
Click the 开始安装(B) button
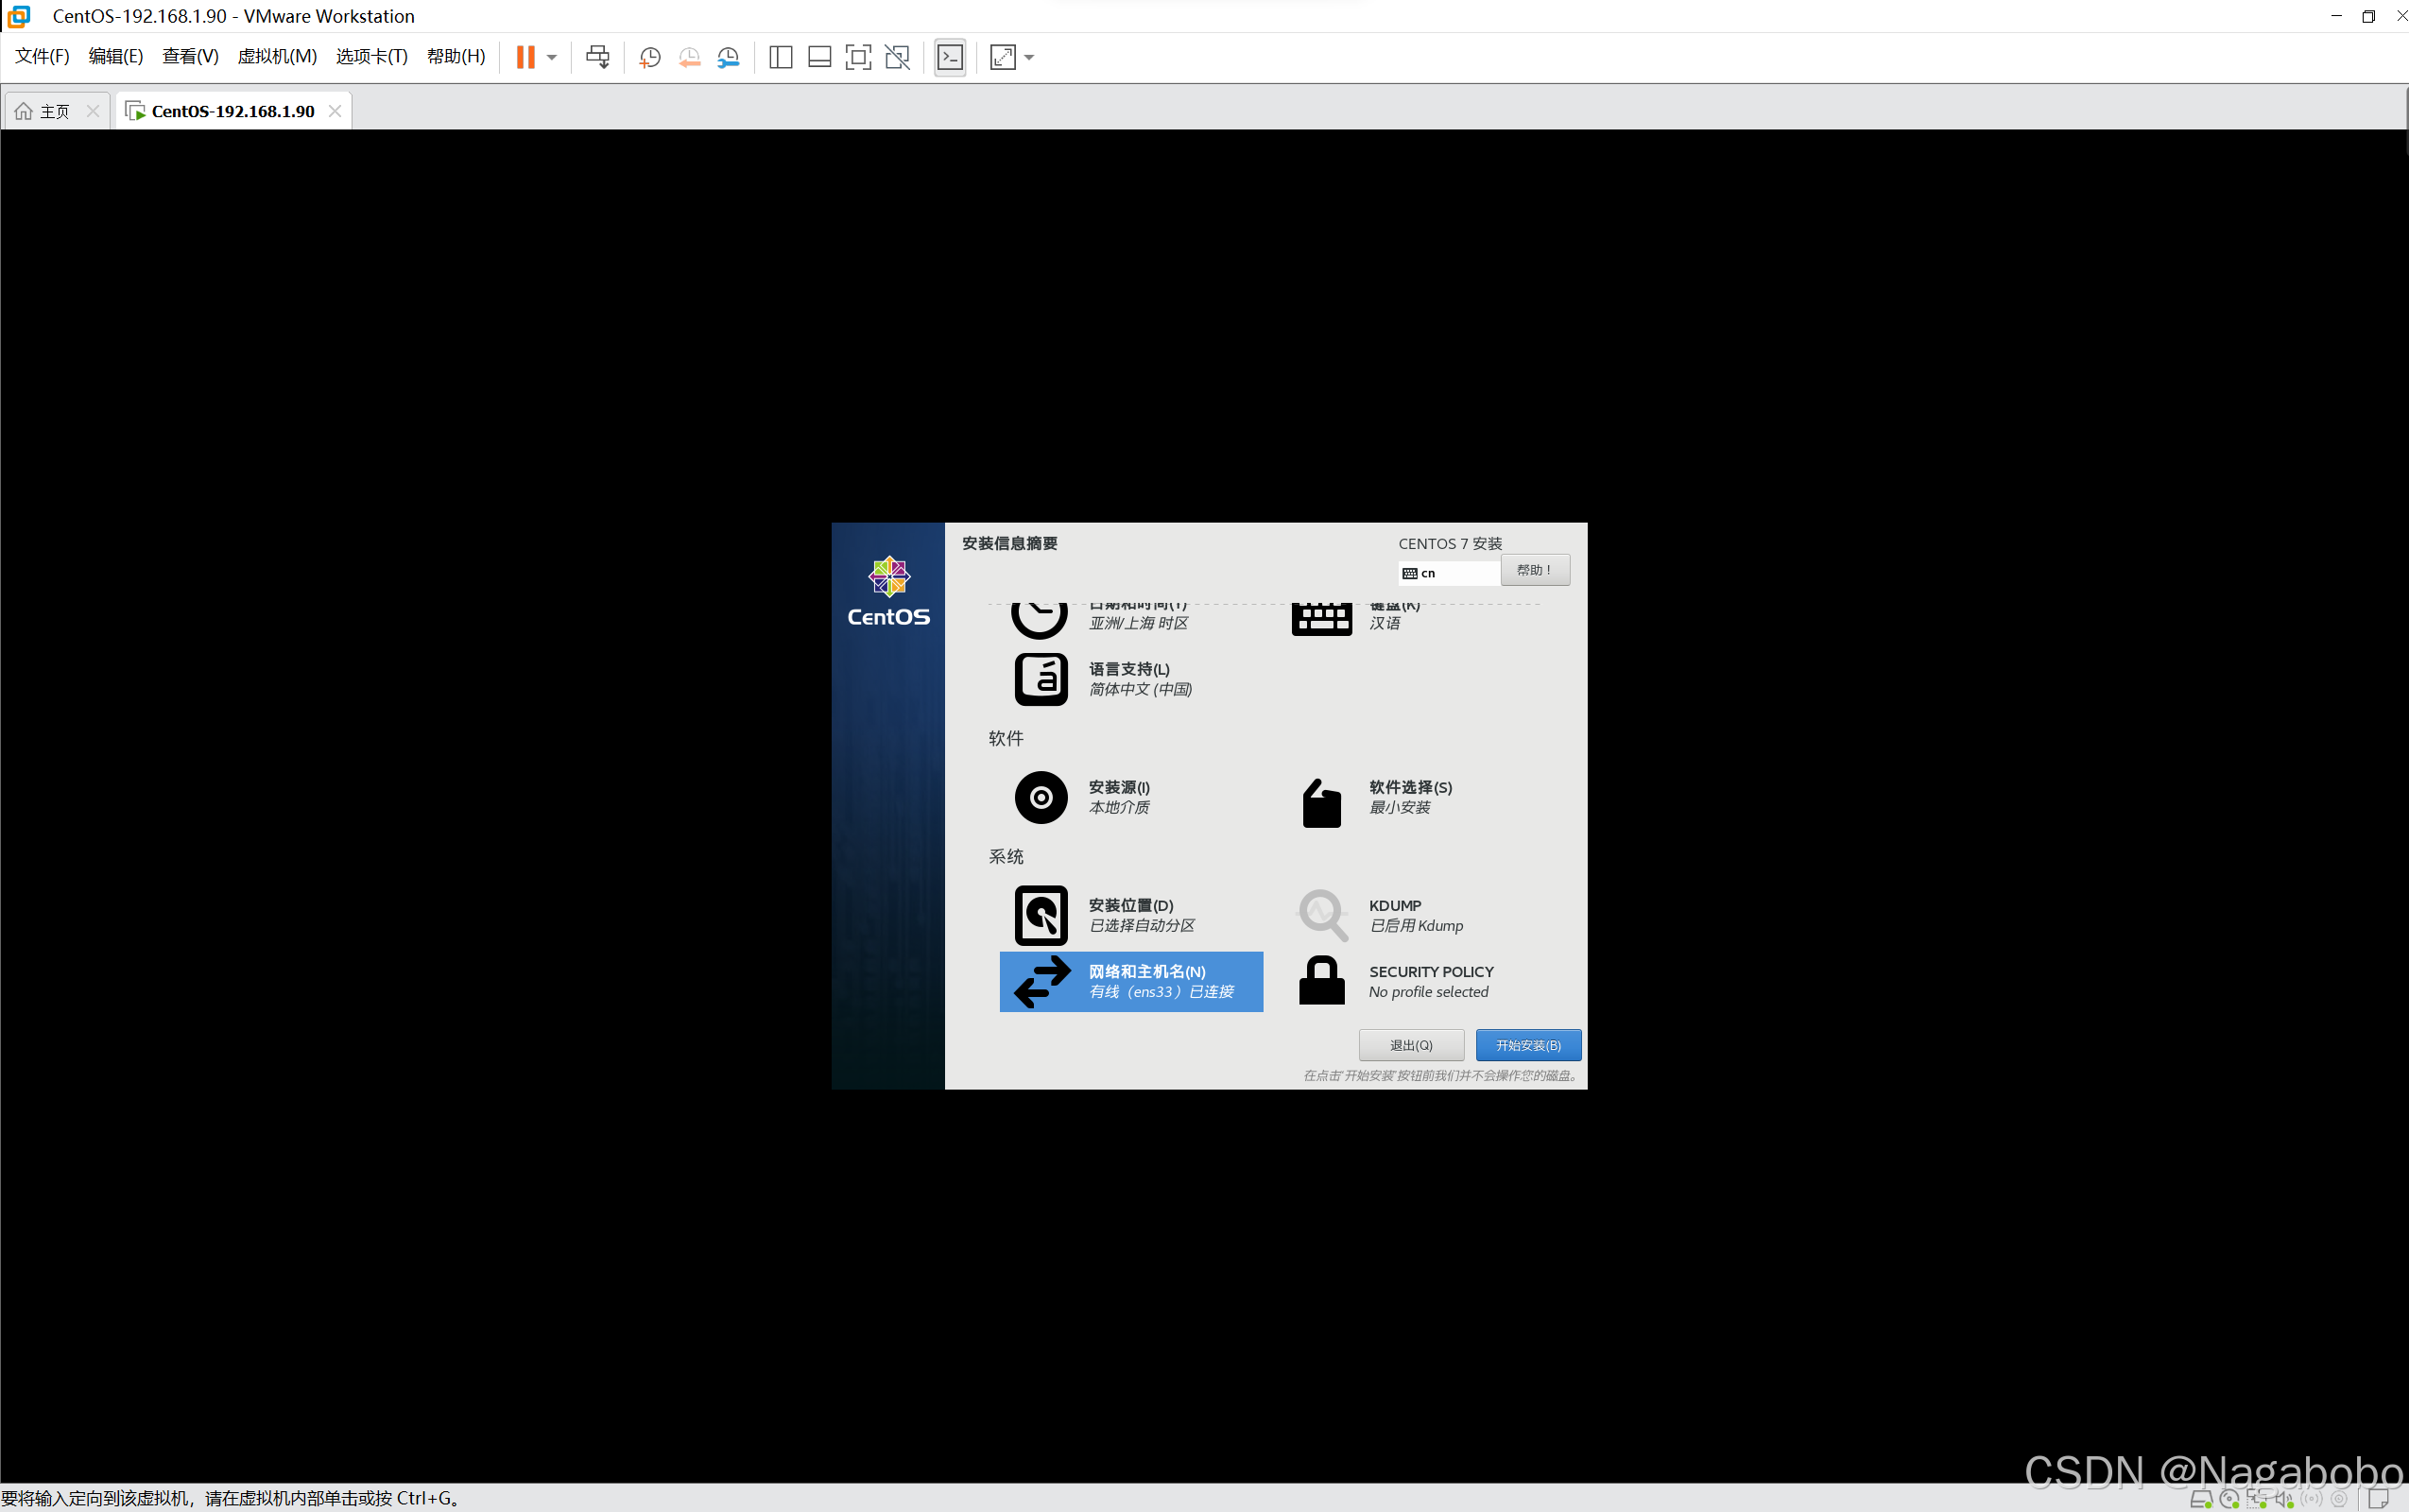(x=1527, y=1045)
